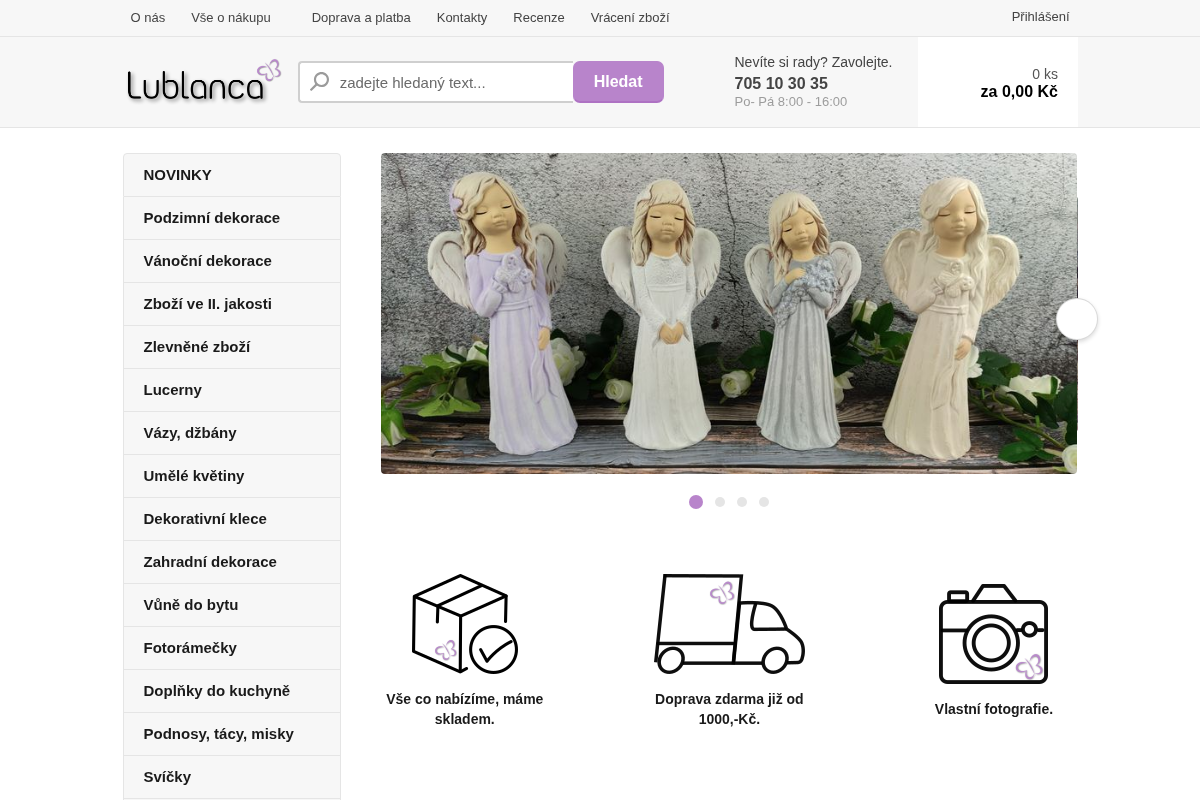Image resolution: width=1200 pixels, height=800 pixels.
Task: Focus the search text field
Action: point(436,82)
